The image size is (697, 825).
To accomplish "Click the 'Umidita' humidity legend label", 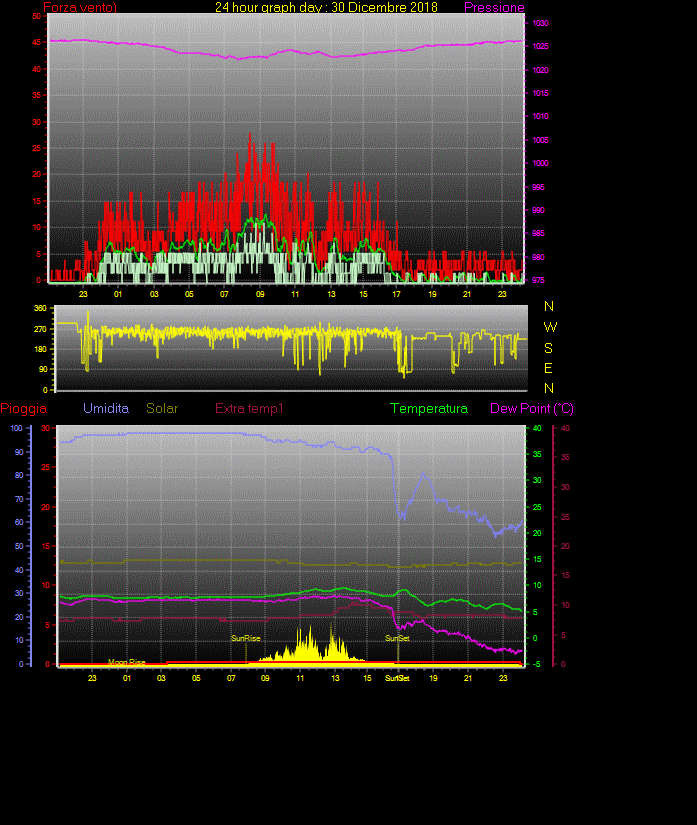I will (106, 409).
